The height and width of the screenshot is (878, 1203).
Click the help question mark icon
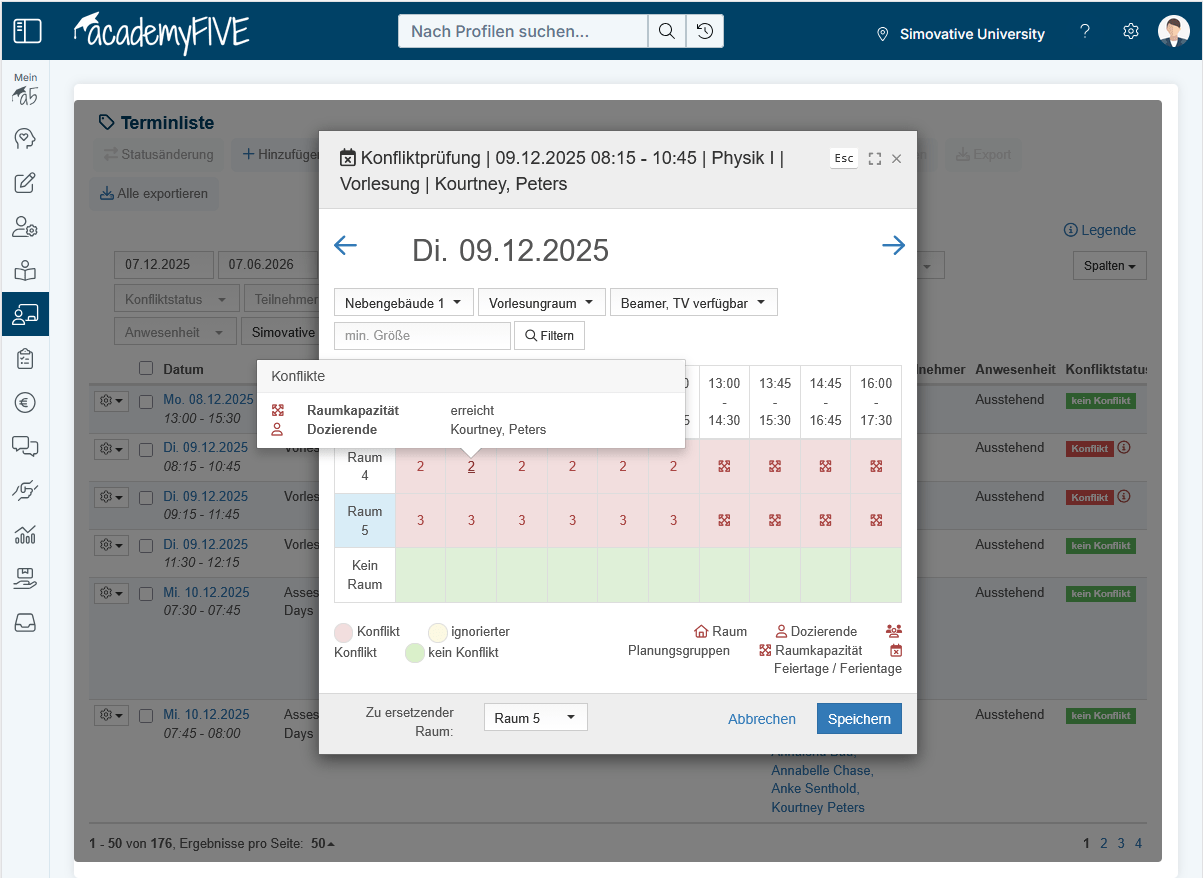point(1085,31)
